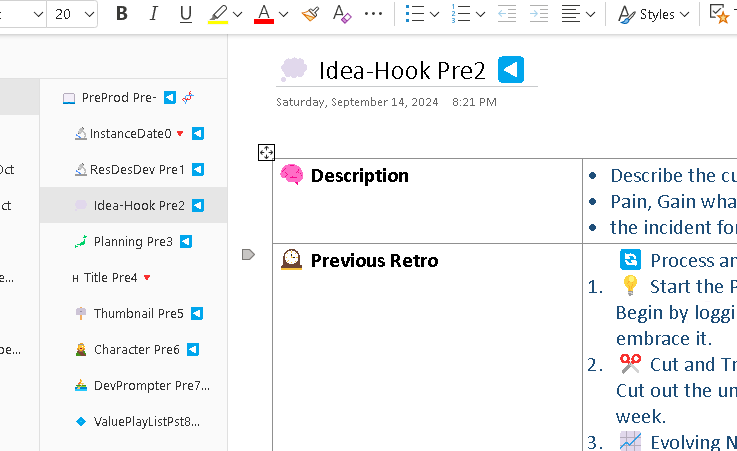
Task: Open the Planning Pre3 page
Action: click(133, 241)
